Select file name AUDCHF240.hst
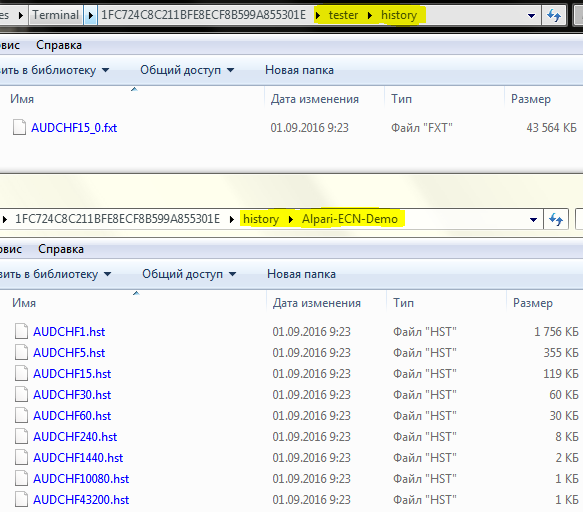Image resolution: width=583 pixels, height=512 pixels. point(75,437)
